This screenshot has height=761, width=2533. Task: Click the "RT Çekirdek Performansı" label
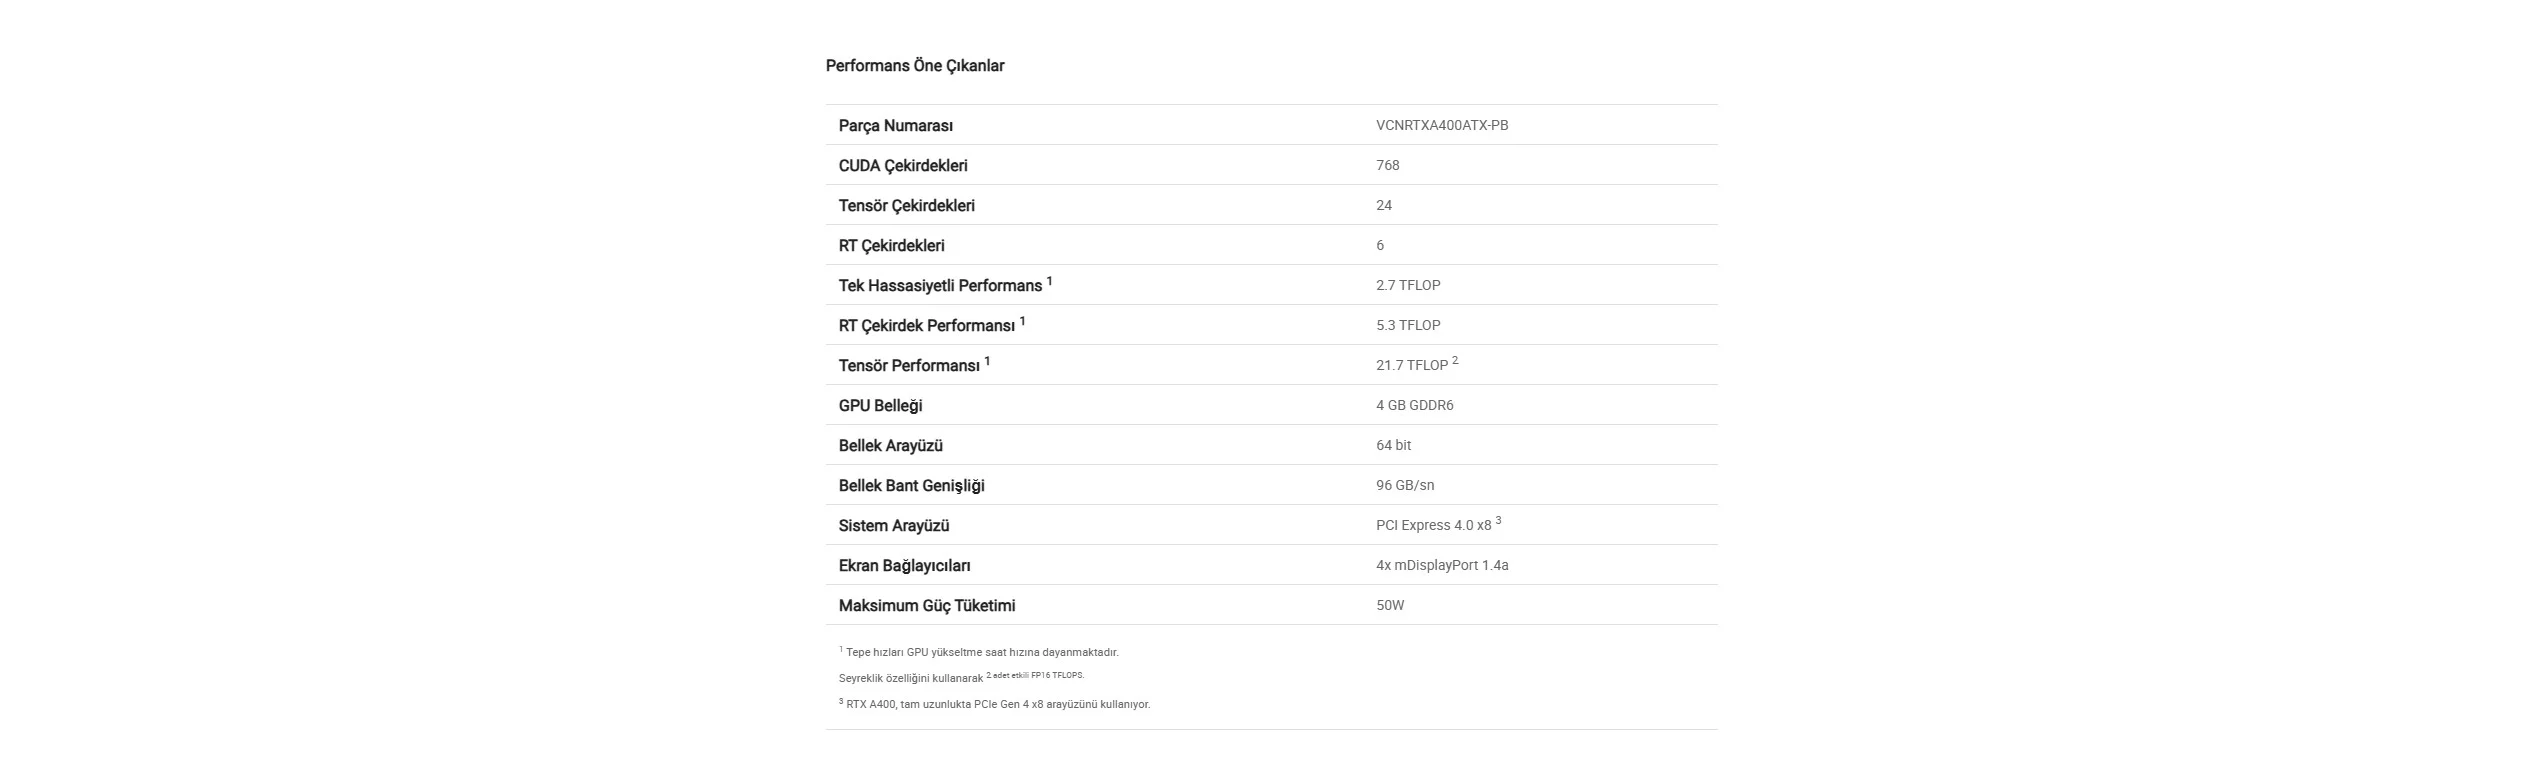pyautogui.click(x=926, y=326)
